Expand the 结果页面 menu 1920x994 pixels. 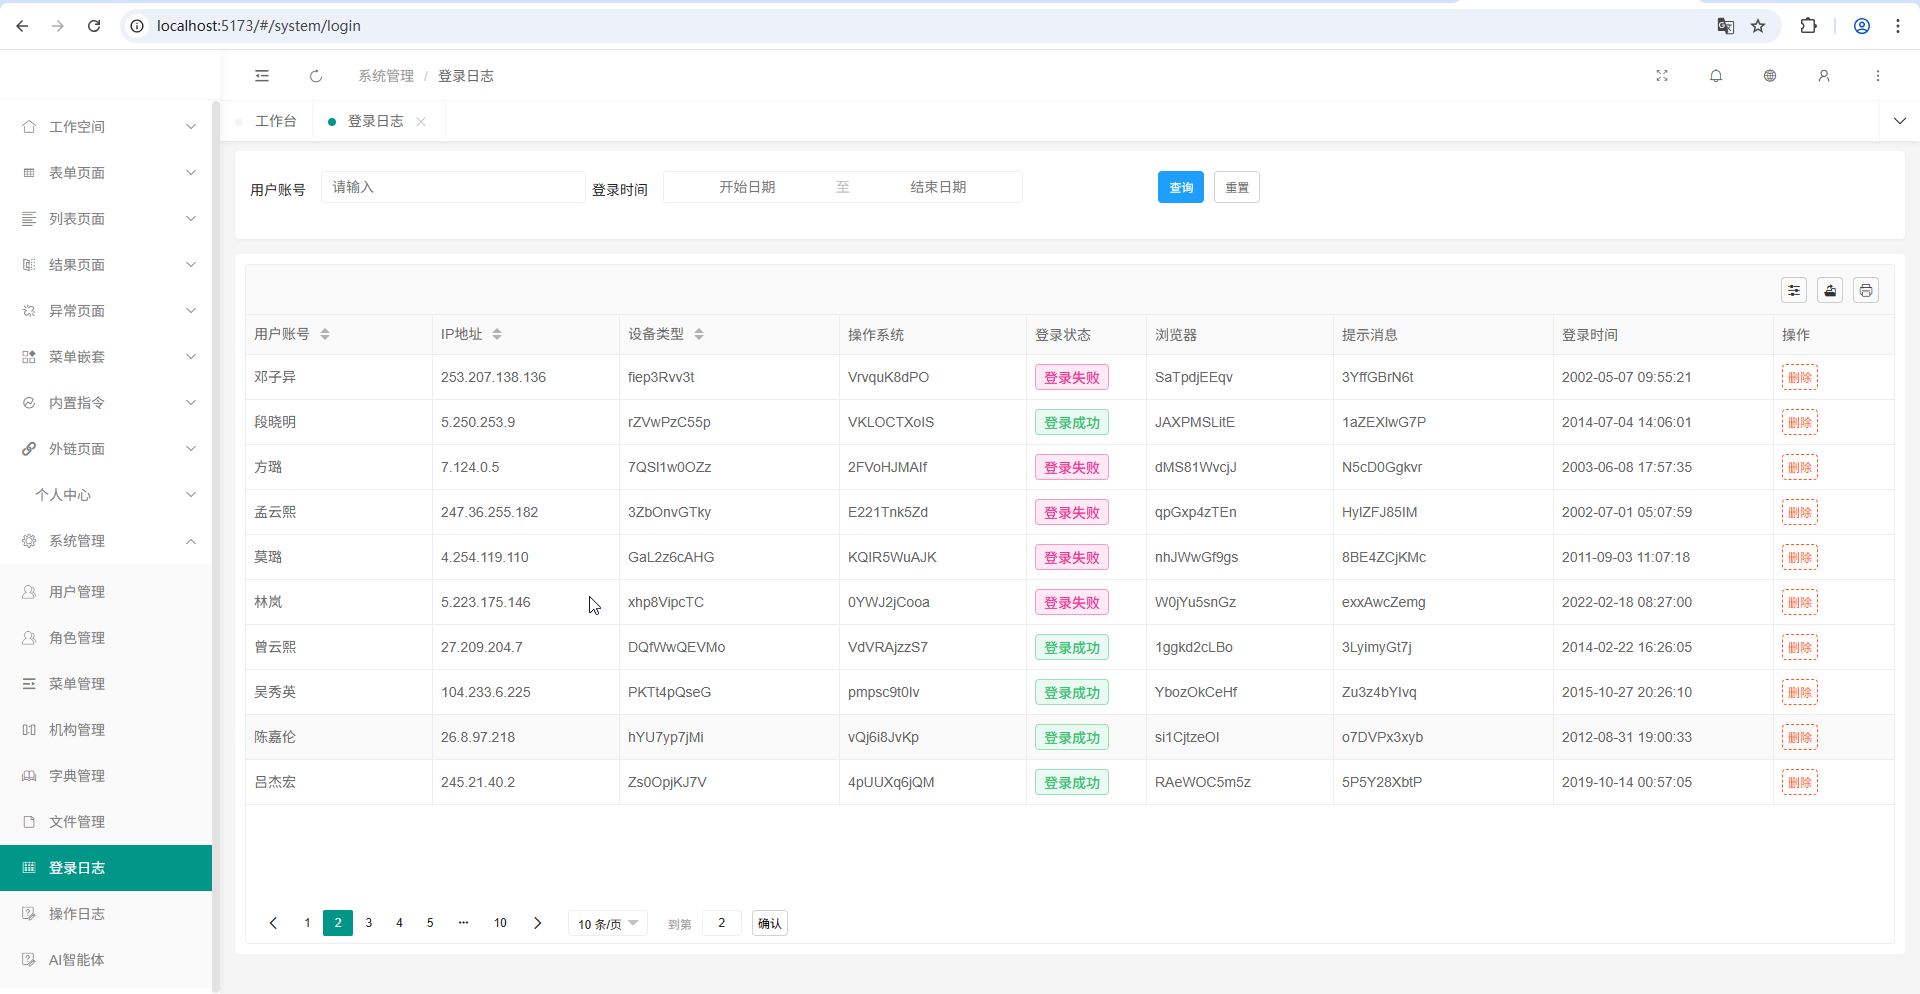(106, 265)
